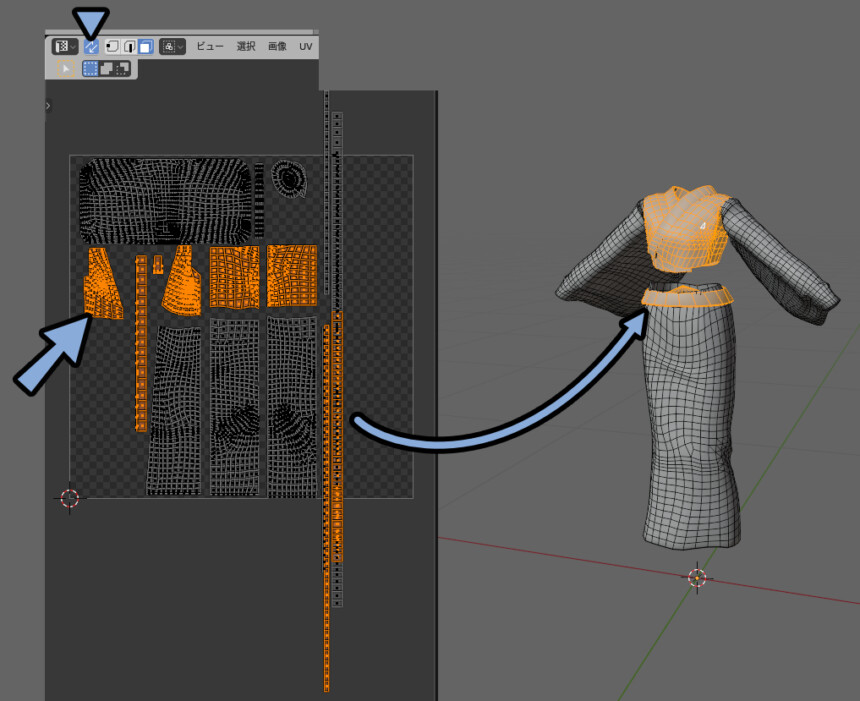Open the 画像 menu
860x701 pixels.
coord(277,47)
